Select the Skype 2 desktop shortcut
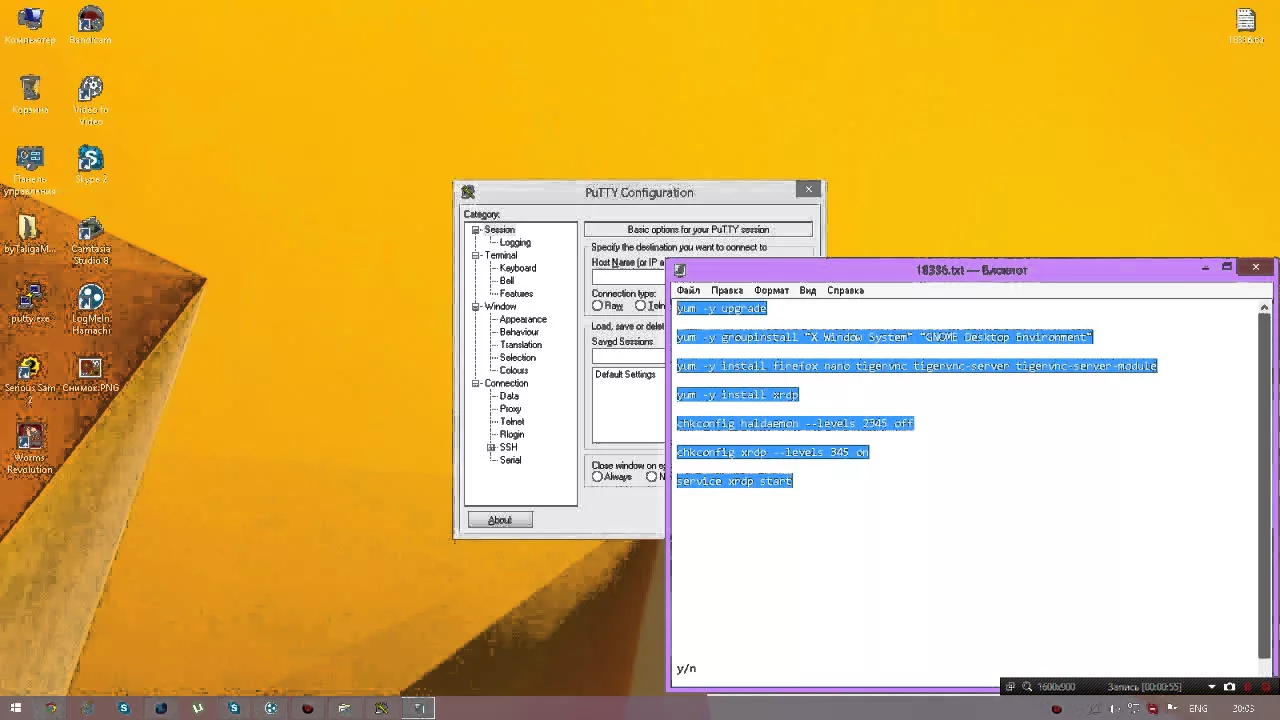Viewport: 1280px width, 720px height. [90, 166]
